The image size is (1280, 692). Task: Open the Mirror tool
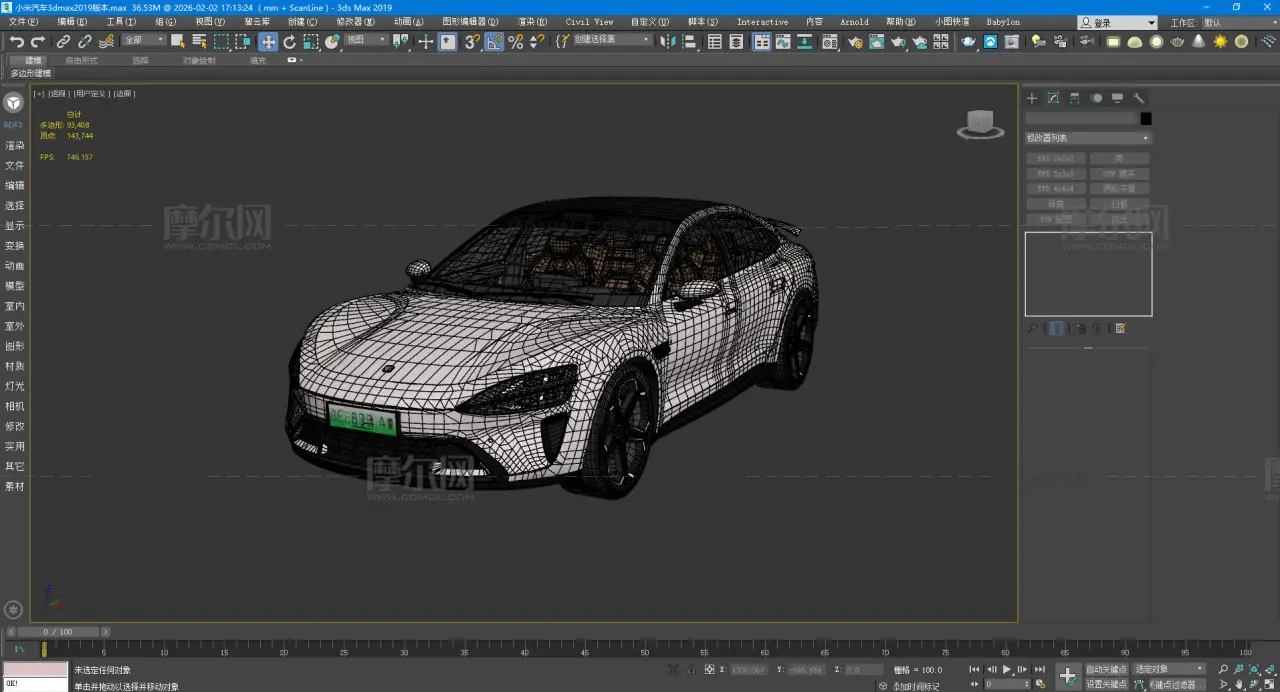point(667,42)
